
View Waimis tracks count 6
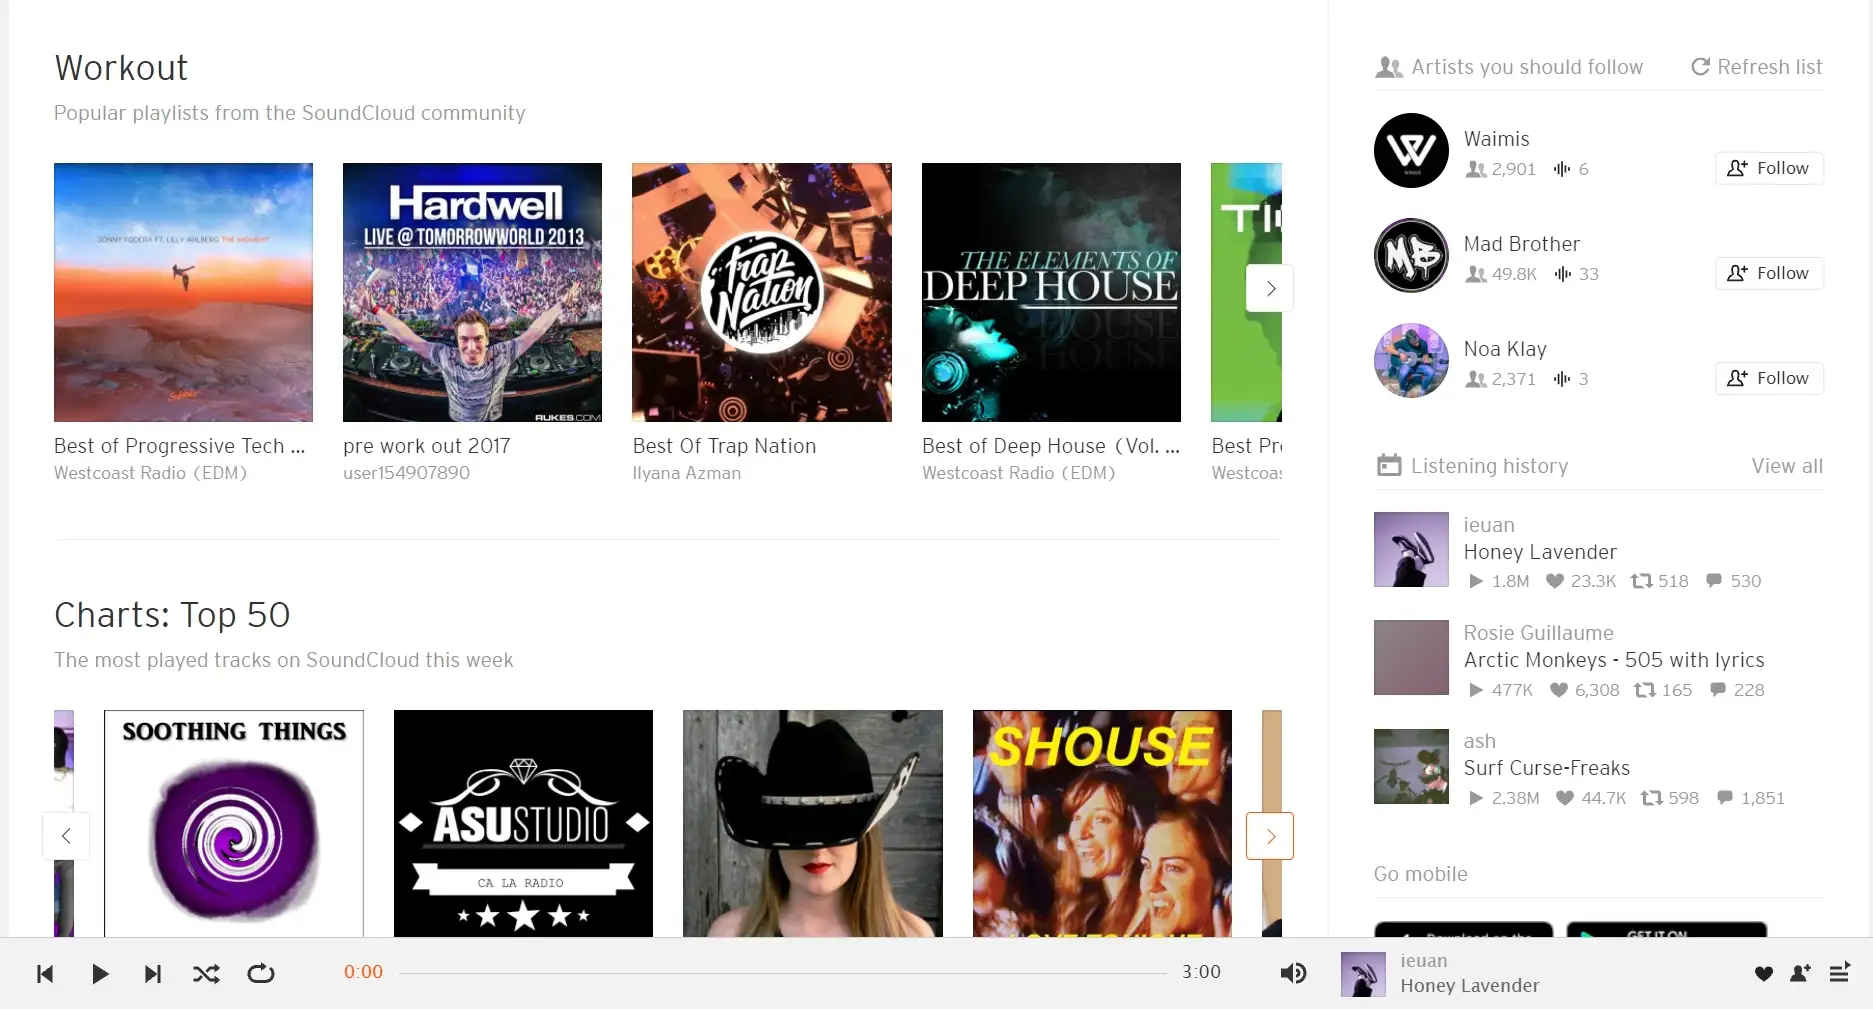1571,169
